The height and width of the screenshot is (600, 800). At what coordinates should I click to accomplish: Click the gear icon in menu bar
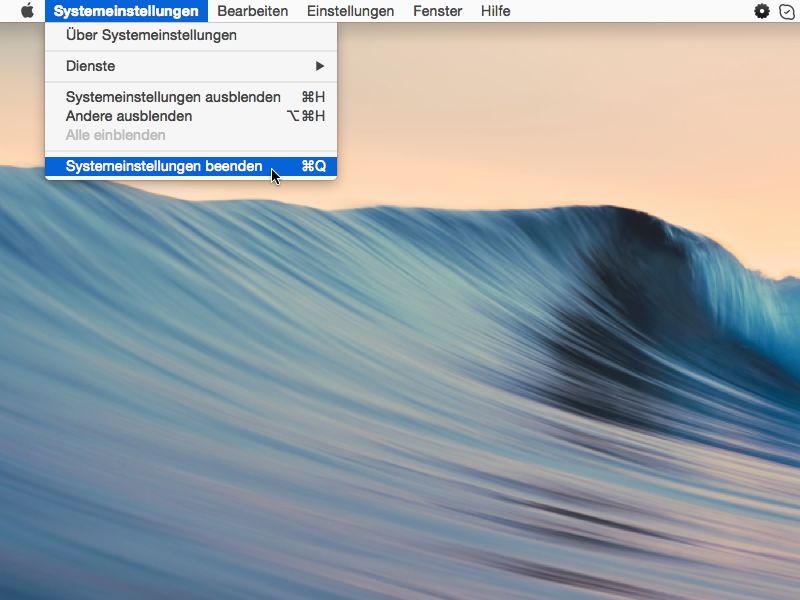point(762,11)
